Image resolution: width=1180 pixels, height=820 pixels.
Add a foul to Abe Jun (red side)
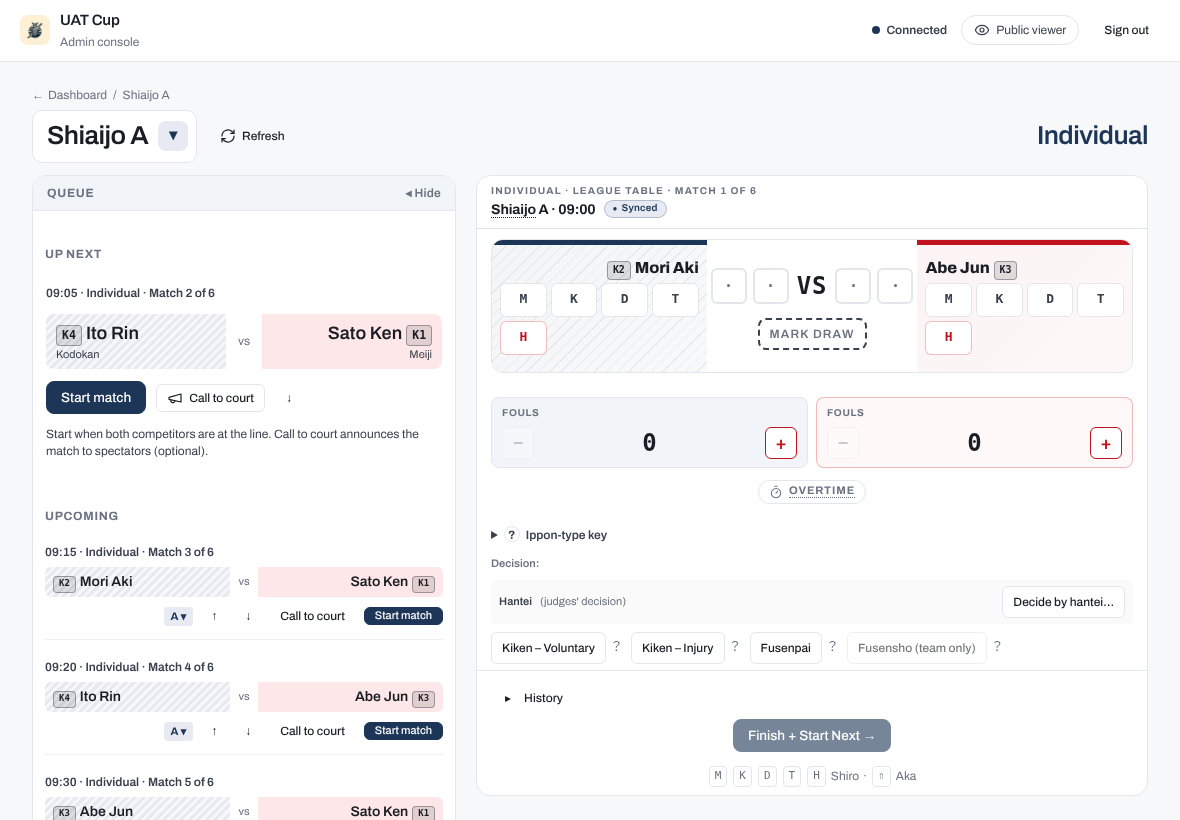[x=1106, y=443]
